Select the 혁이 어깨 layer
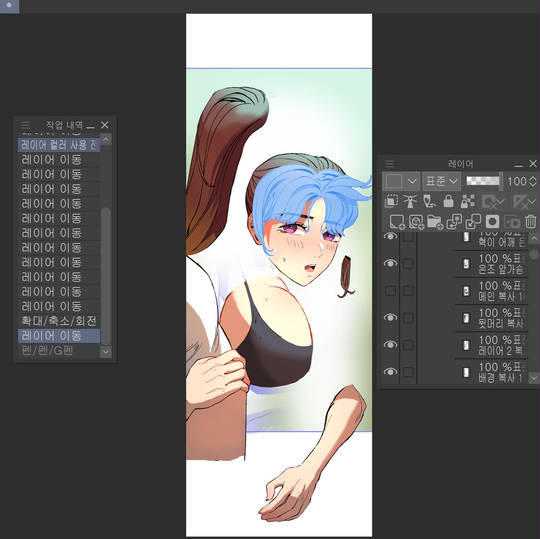This screenshot has width=540, height=539. 490,240
